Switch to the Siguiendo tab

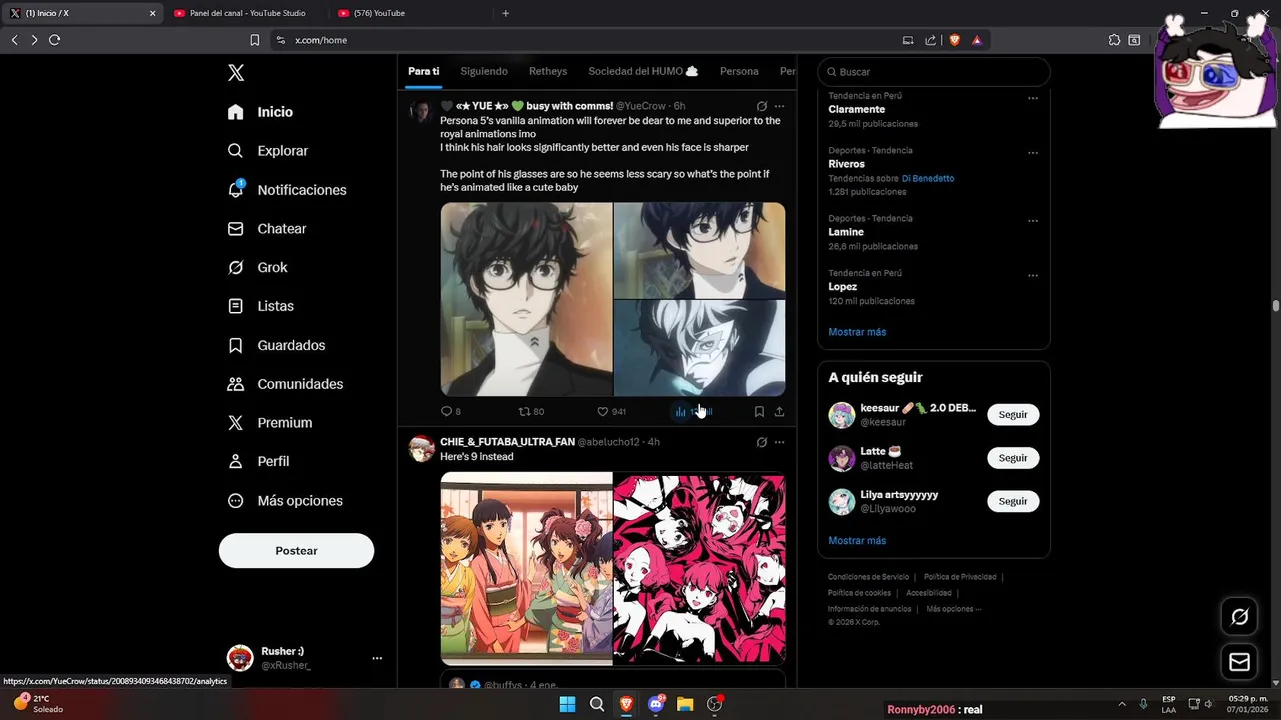pyautogui.click(x=484, y=72)
